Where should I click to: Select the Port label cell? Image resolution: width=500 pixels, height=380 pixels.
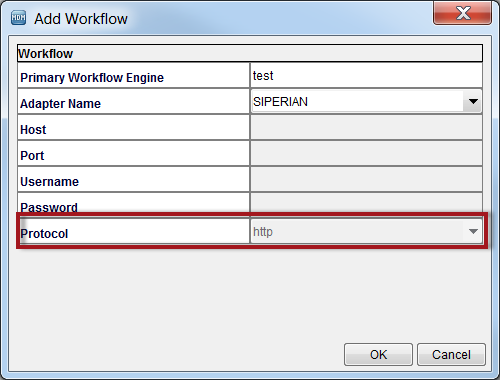[134, 154]
